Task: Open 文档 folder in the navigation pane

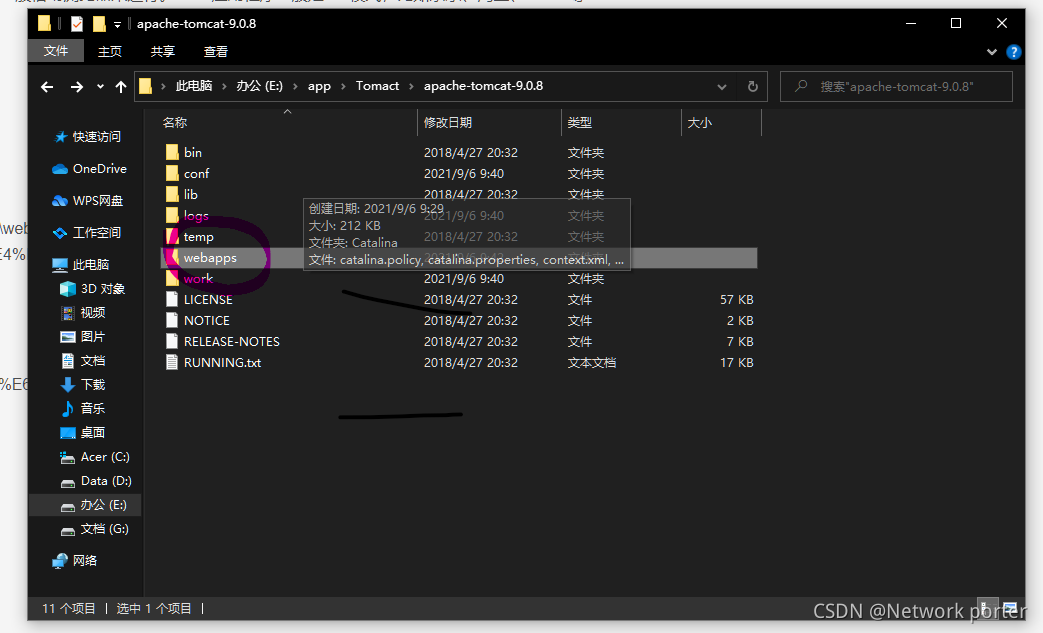Action: pos(92,360)
